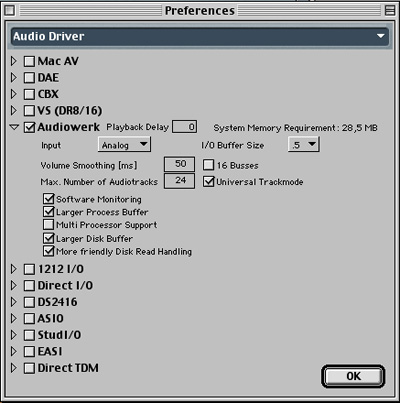
Task: Expand the Mac AV driver settings
Action: 13,61
